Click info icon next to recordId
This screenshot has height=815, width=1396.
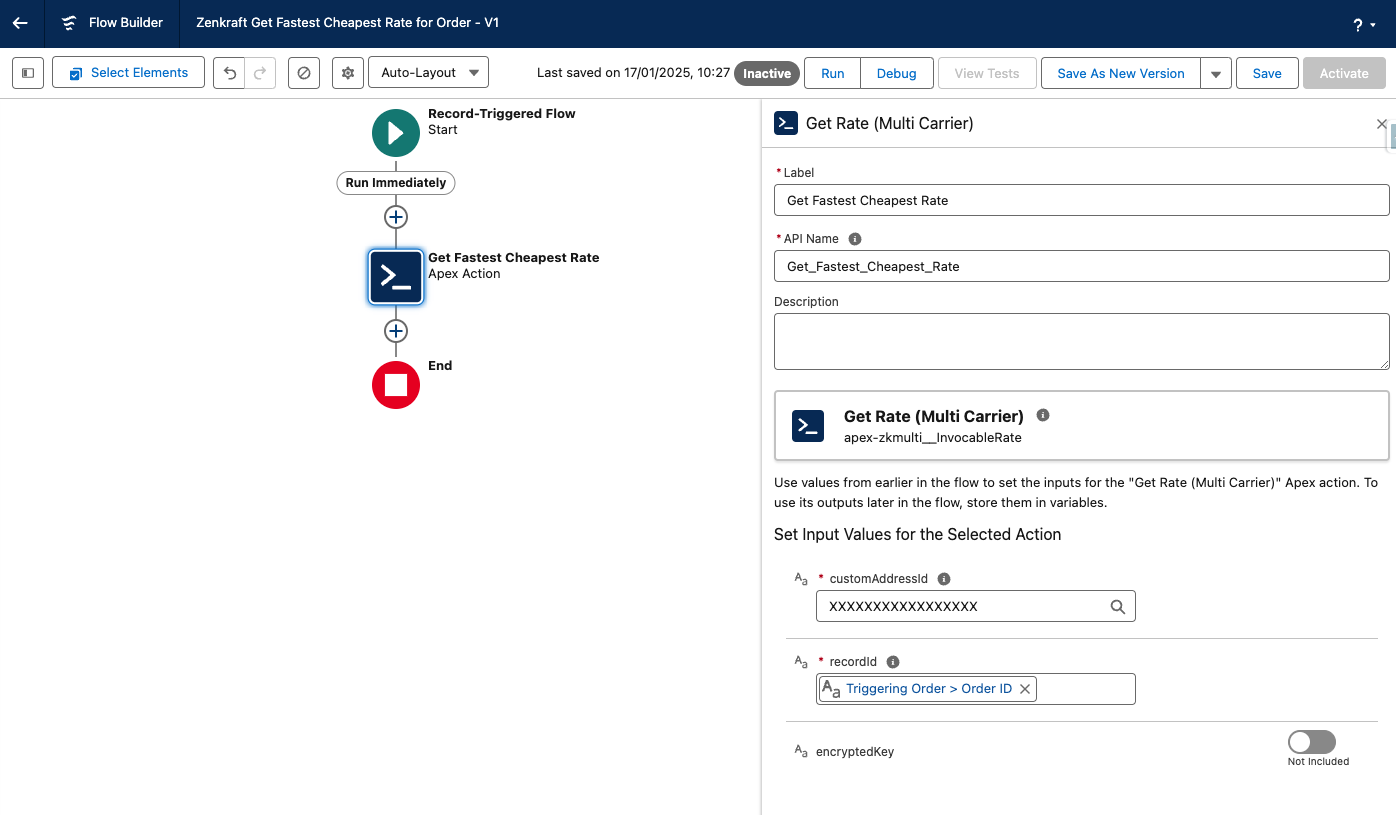[x=893, y=662]
